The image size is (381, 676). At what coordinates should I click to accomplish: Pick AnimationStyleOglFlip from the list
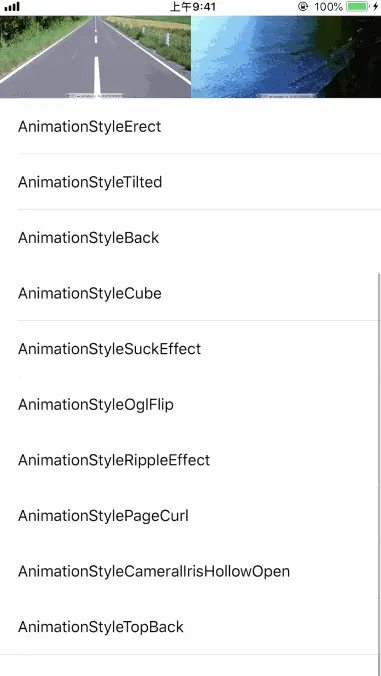(190, 404)
